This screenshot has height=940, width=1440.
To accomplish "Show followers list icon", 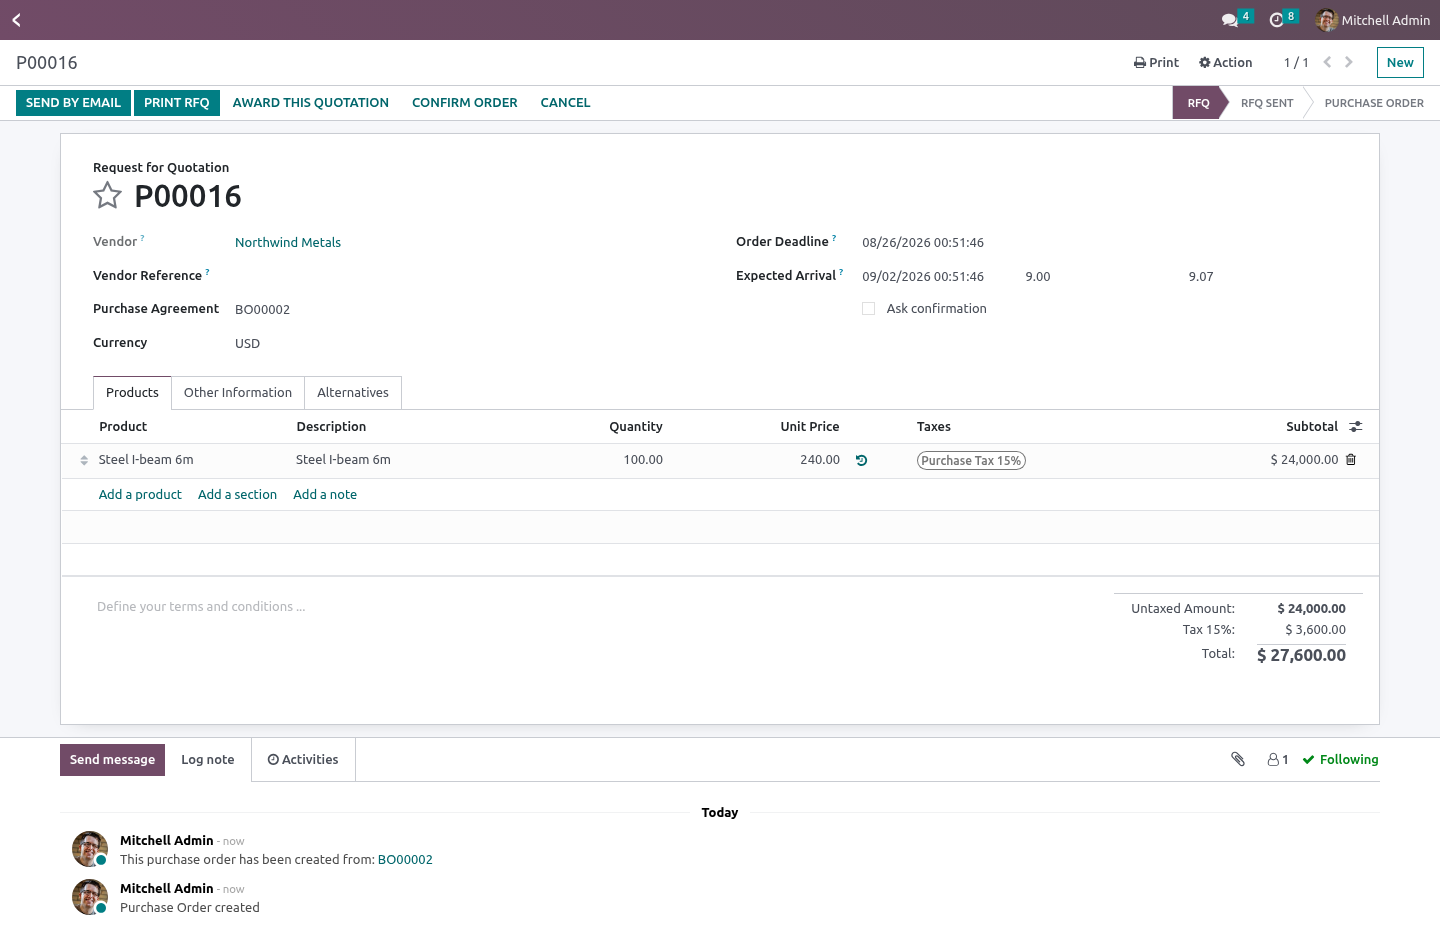I will tap(1278, 760).
